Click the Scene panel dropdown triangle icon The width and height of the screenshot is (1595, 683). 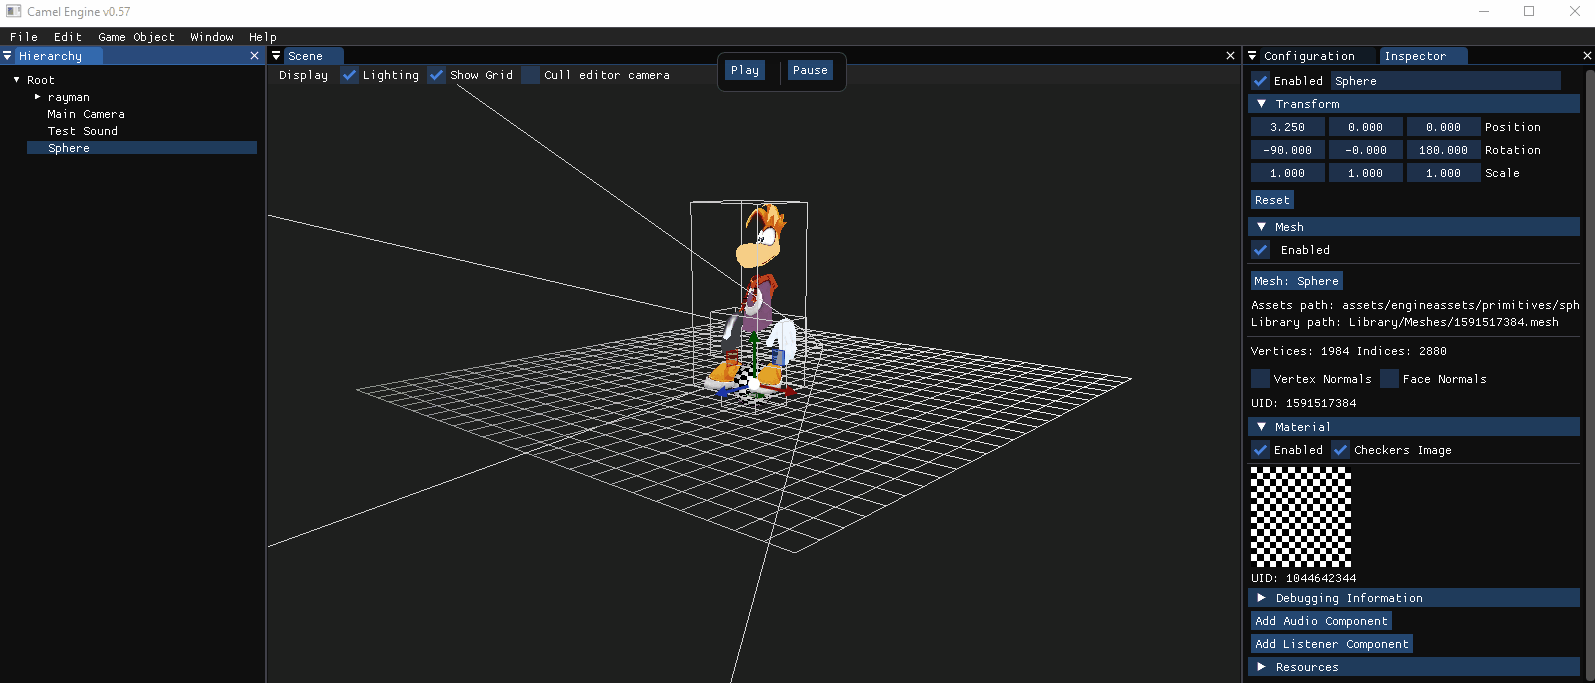coord(276,56)
